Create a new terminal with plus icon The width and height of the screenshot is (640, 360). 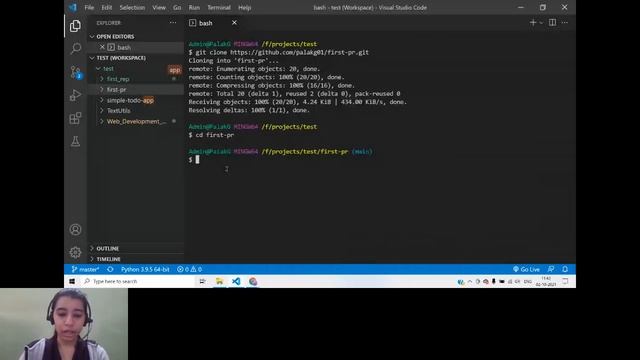(x=533, y=23)
